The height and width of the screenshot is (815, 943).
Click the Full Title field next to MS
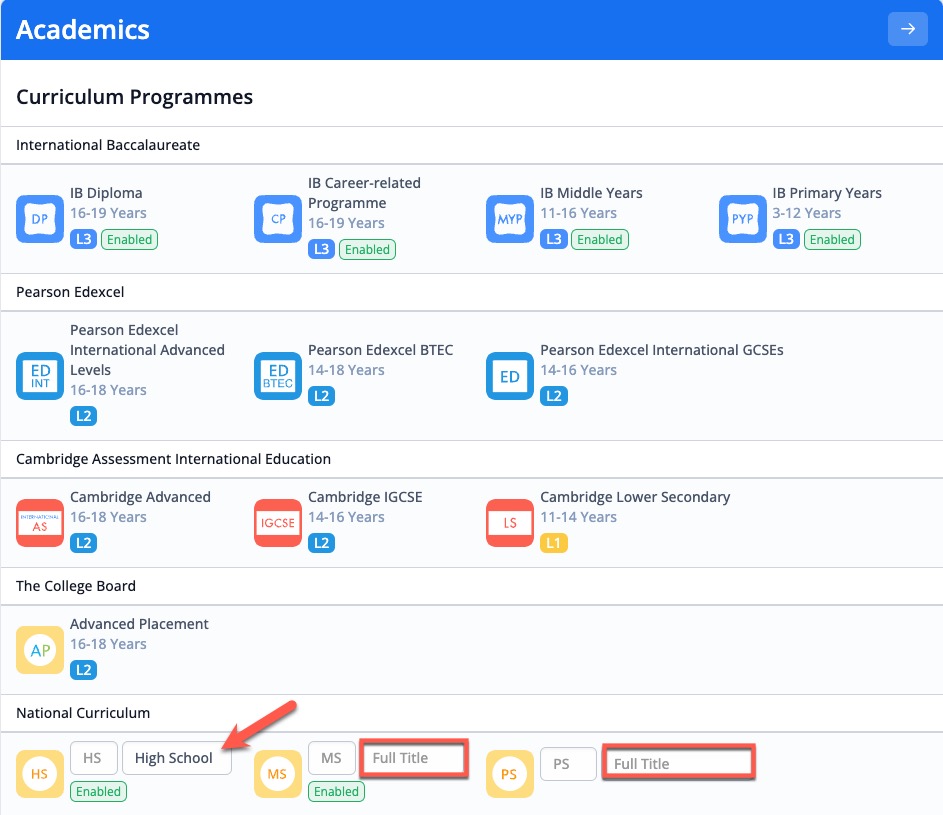coord(414,758)
